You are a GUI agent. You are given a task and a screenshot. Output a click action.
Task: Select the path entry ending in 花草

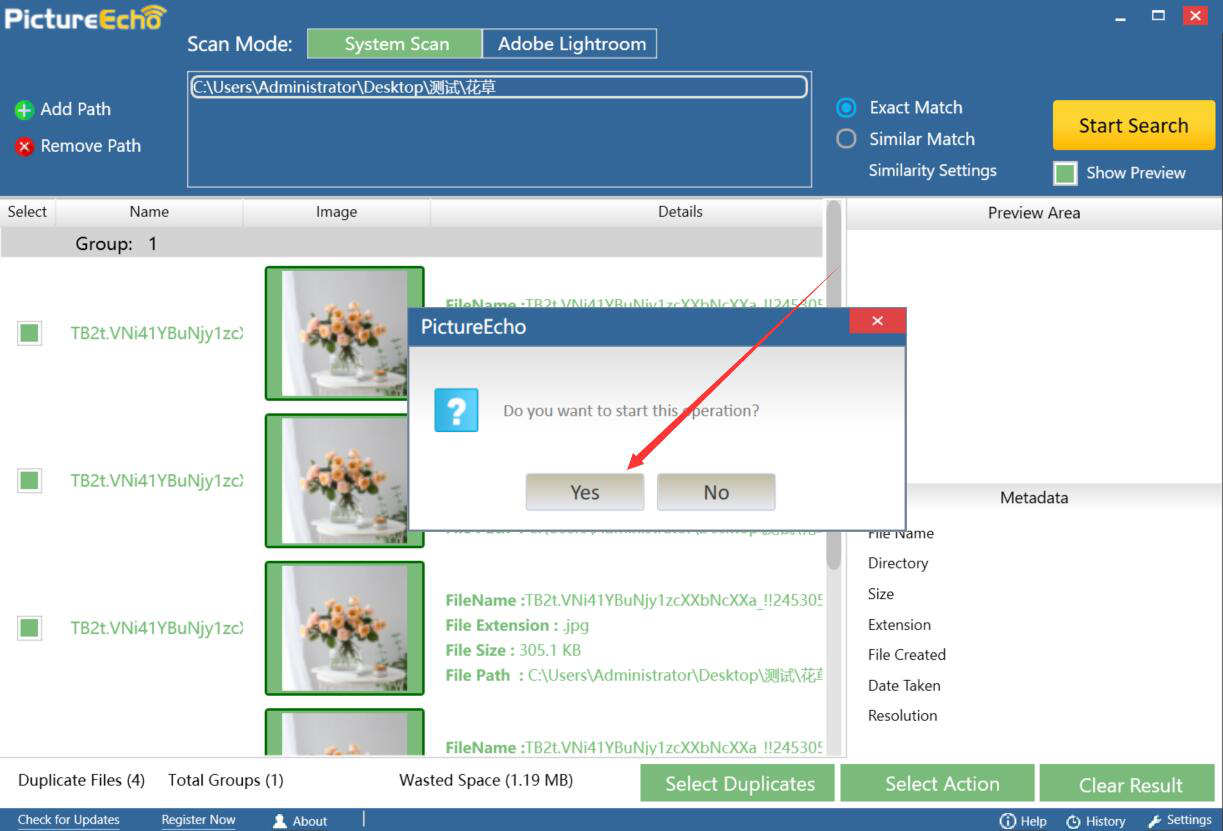click(x=498, y=88)
